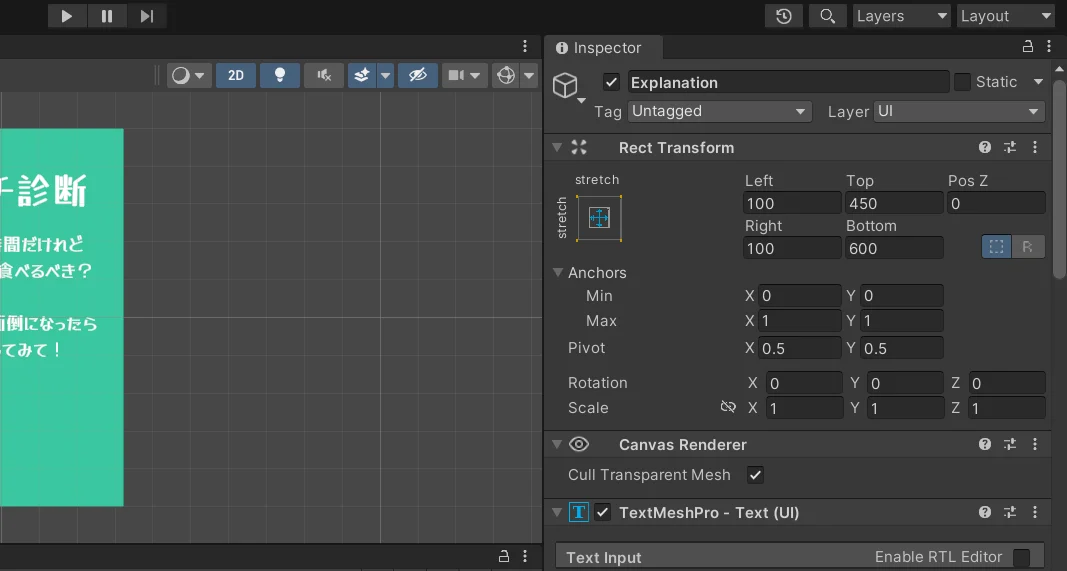
Task: Lock the bottom panel padlock icon
Action: coord(504,556)
